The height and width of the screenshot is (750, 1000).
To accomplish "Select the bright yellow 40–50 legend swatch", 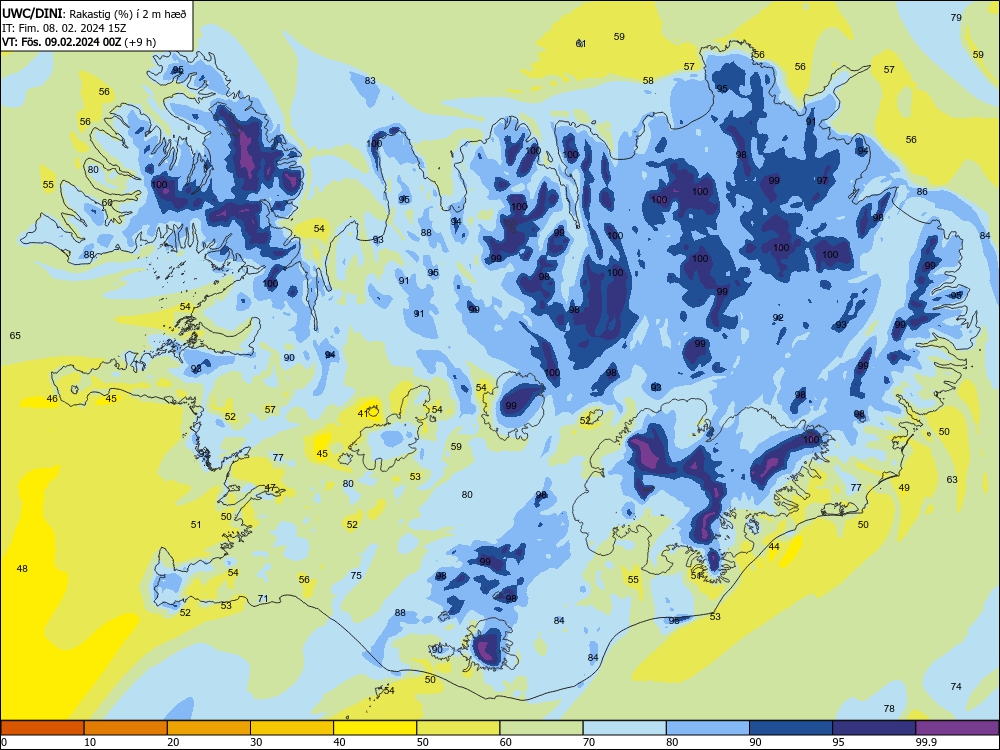I will (375, 728).
